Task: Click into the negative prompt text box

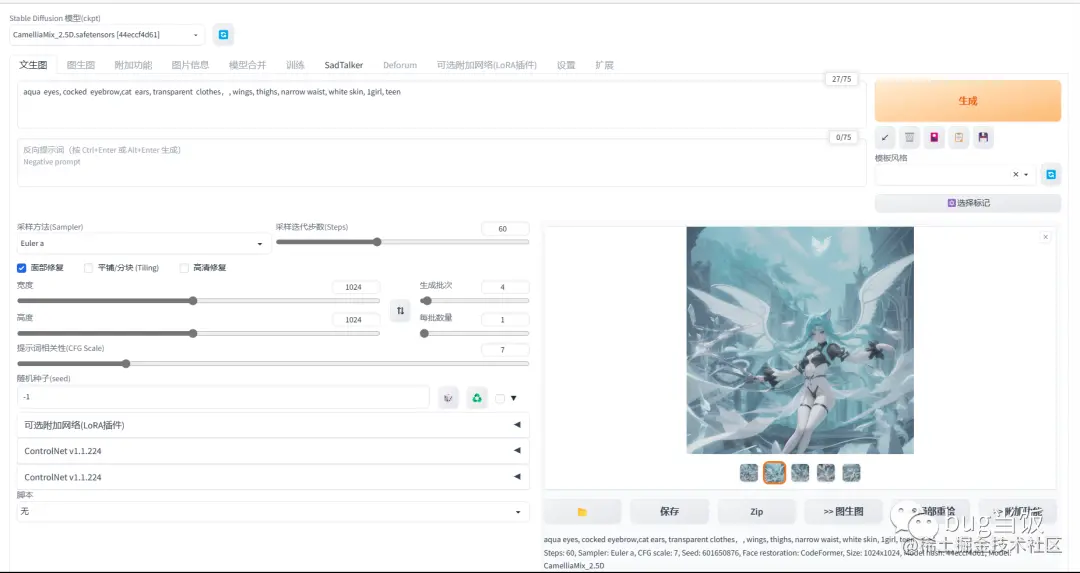Action: coord(442,163)
